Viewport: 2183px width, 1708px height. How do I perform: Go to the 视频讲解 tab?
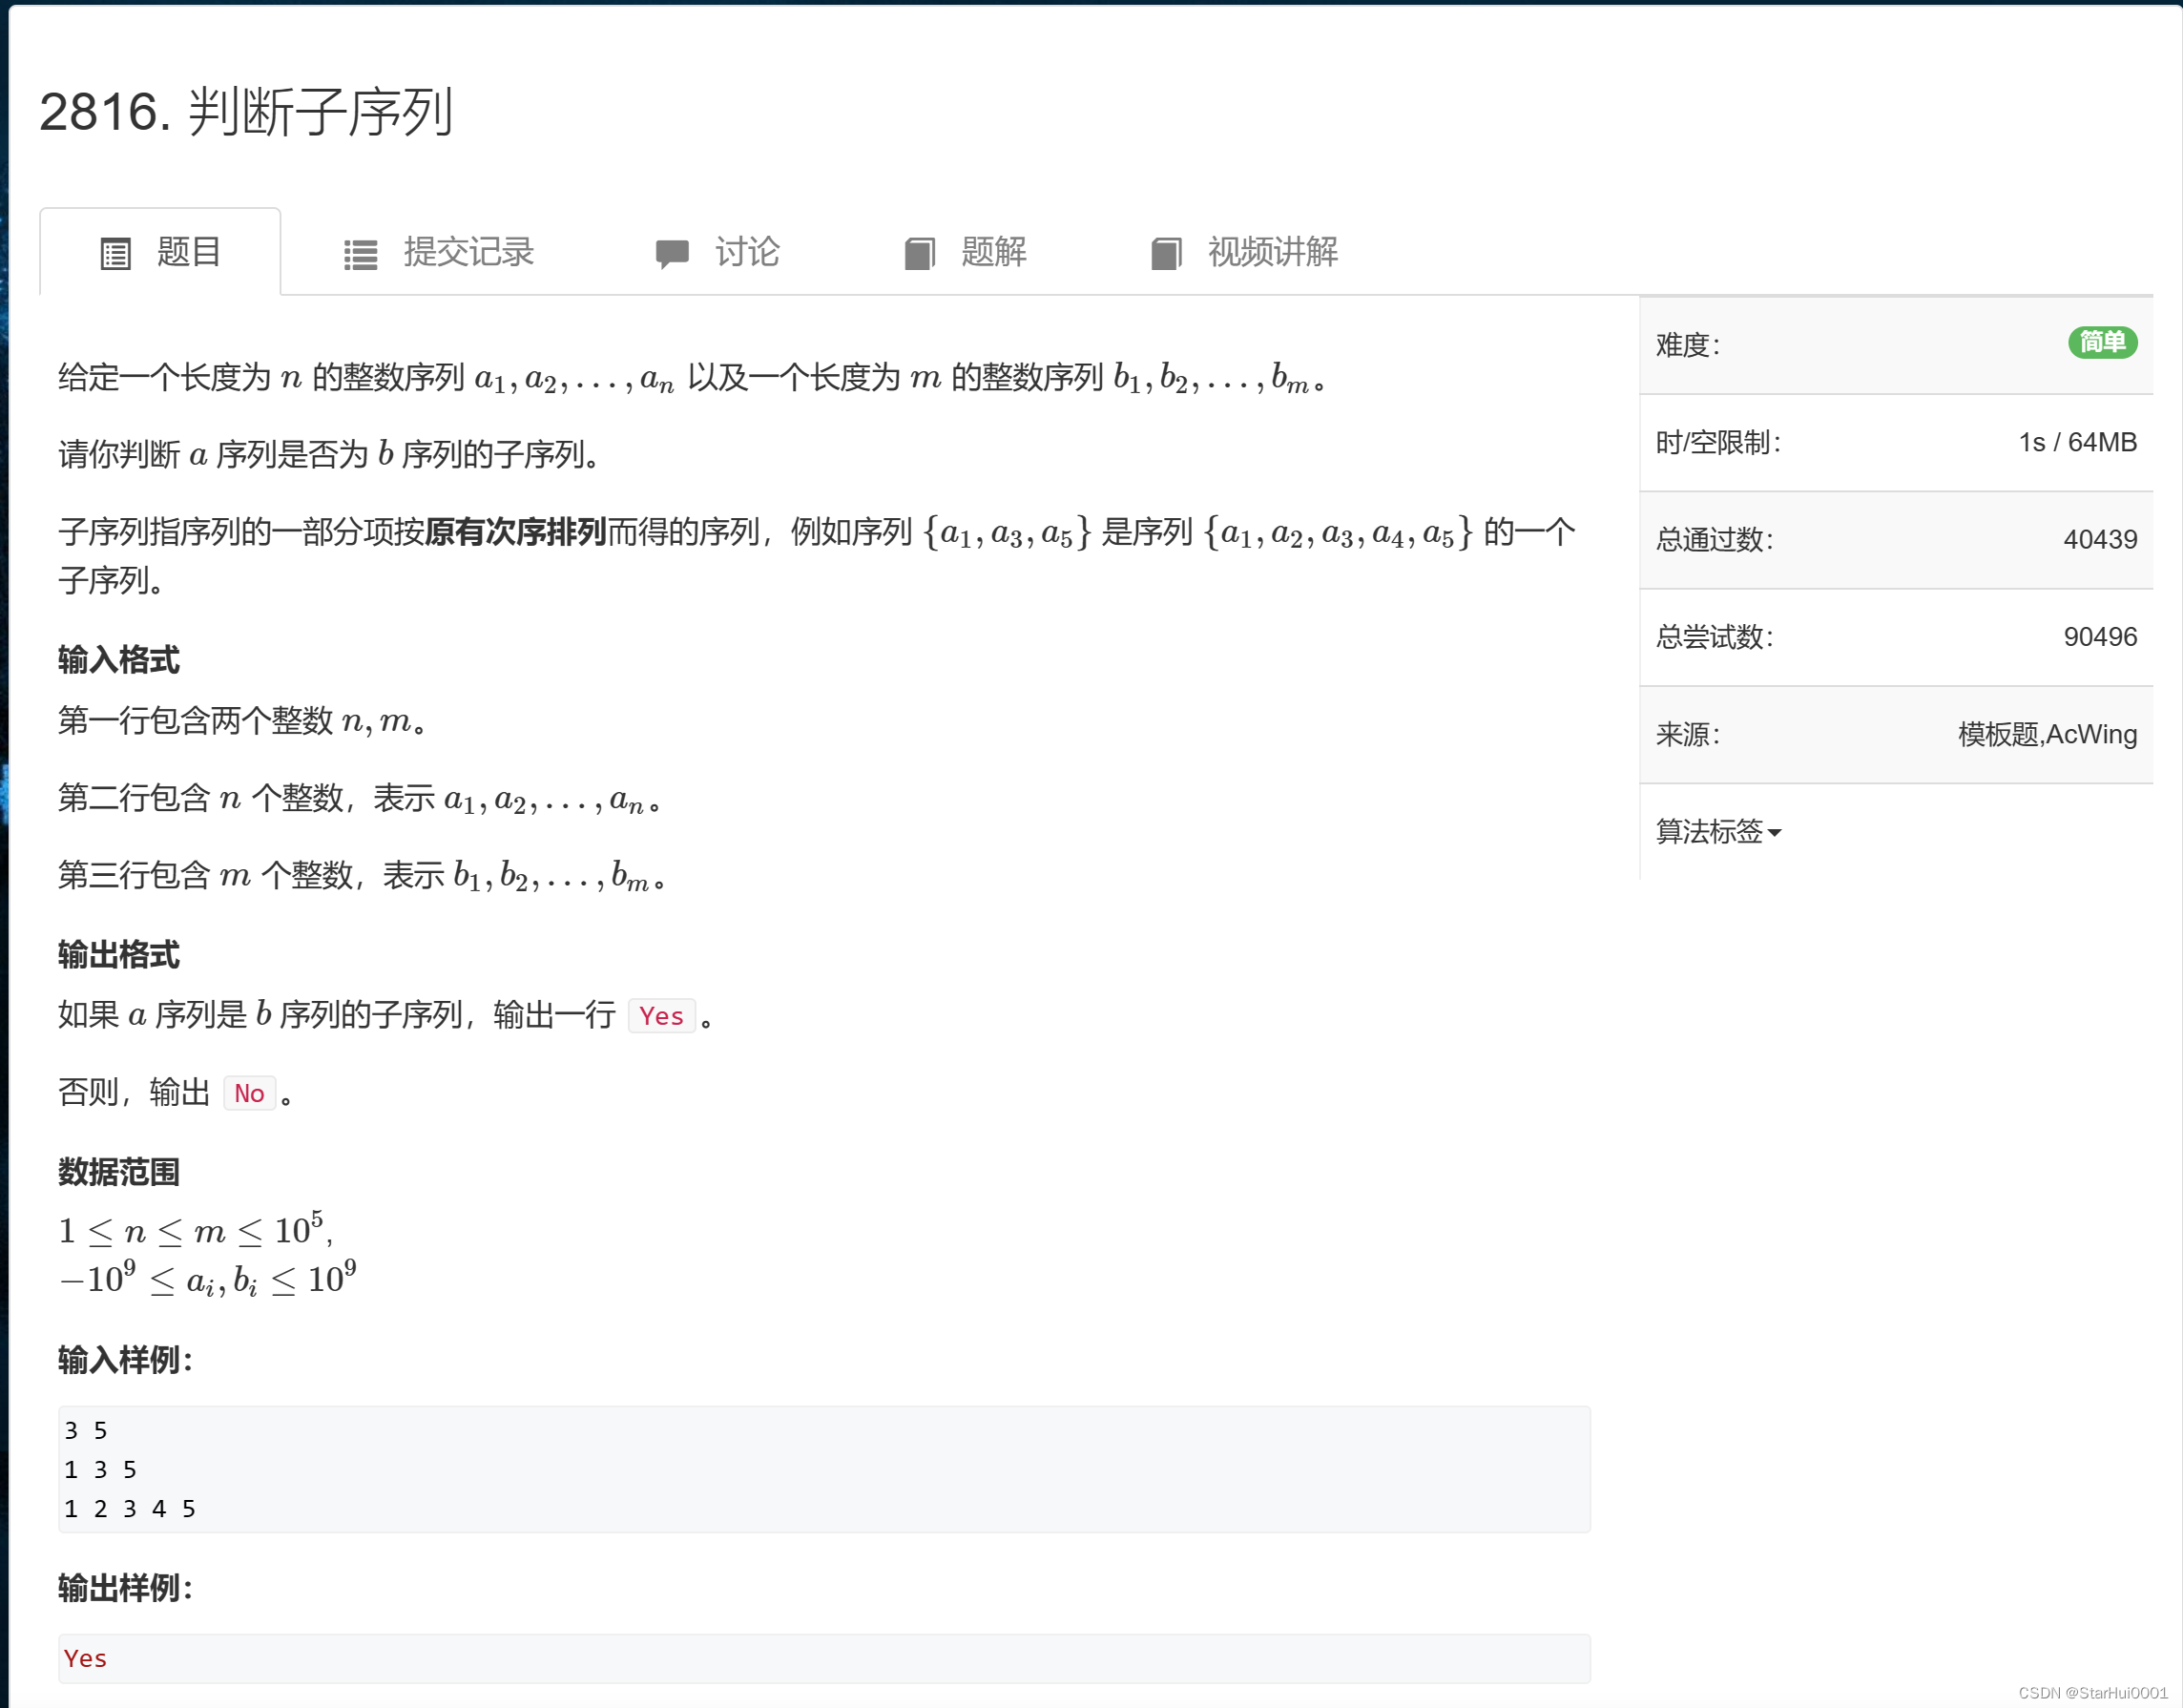[x=1272, y=252]
